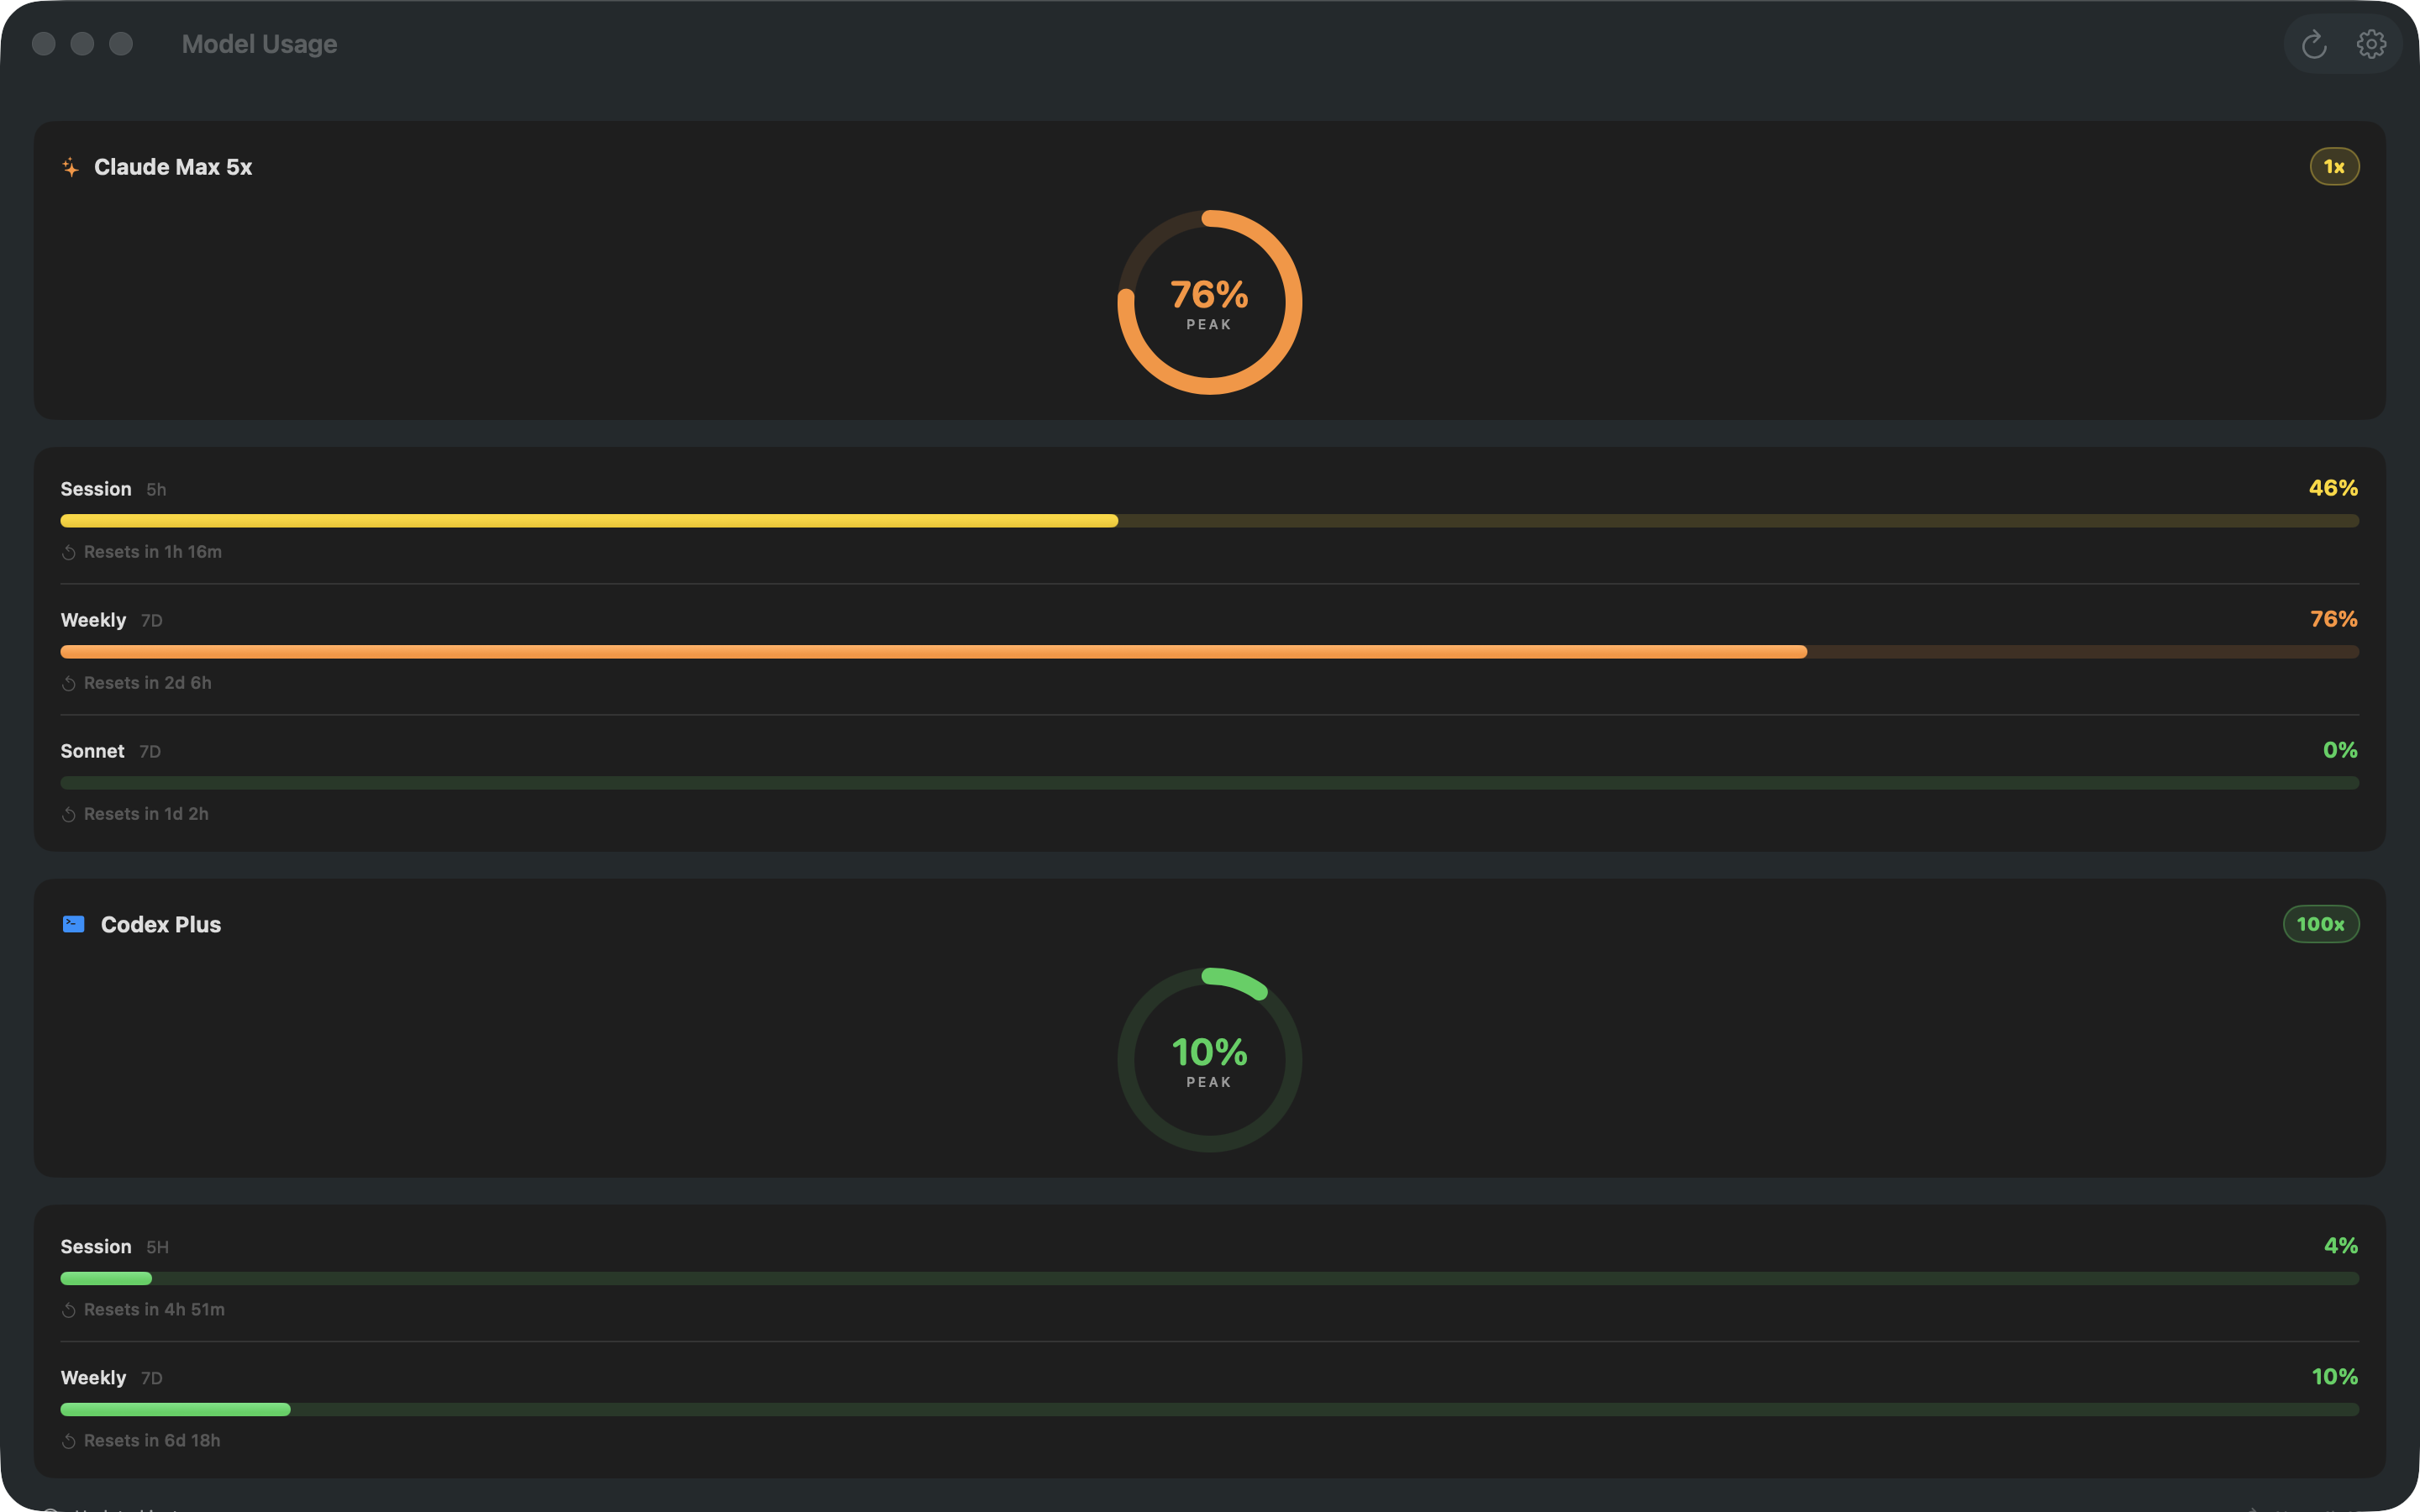Toggle the 100x multiplier badge
2420x1512 pixels.
2321,924
